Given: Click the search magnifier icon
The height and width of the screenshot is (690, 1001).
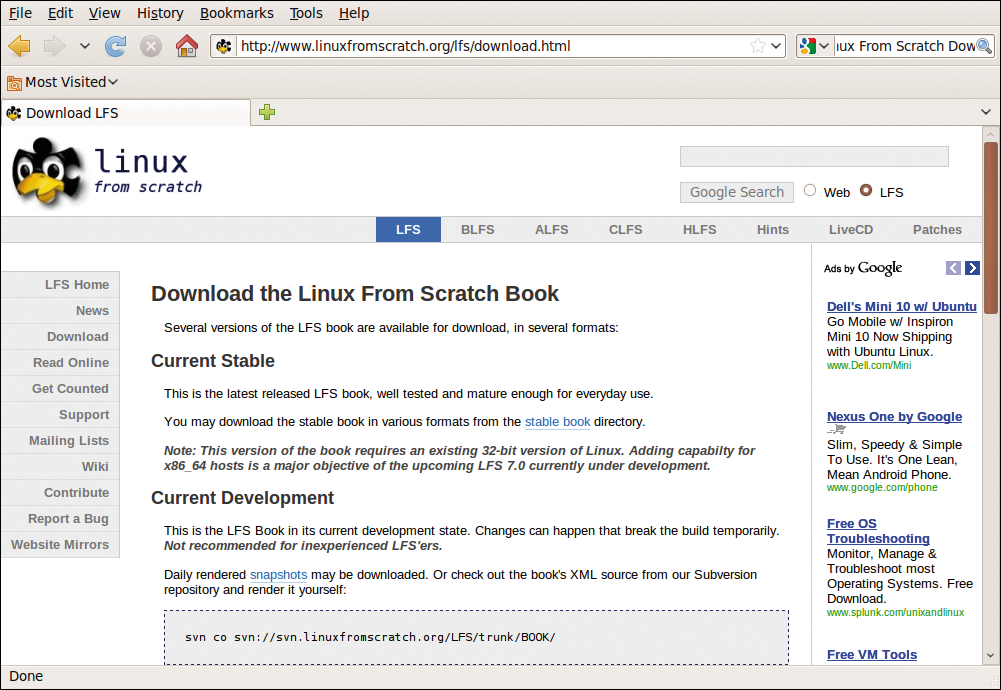Looking at the screenshot, I should point(984,46).
